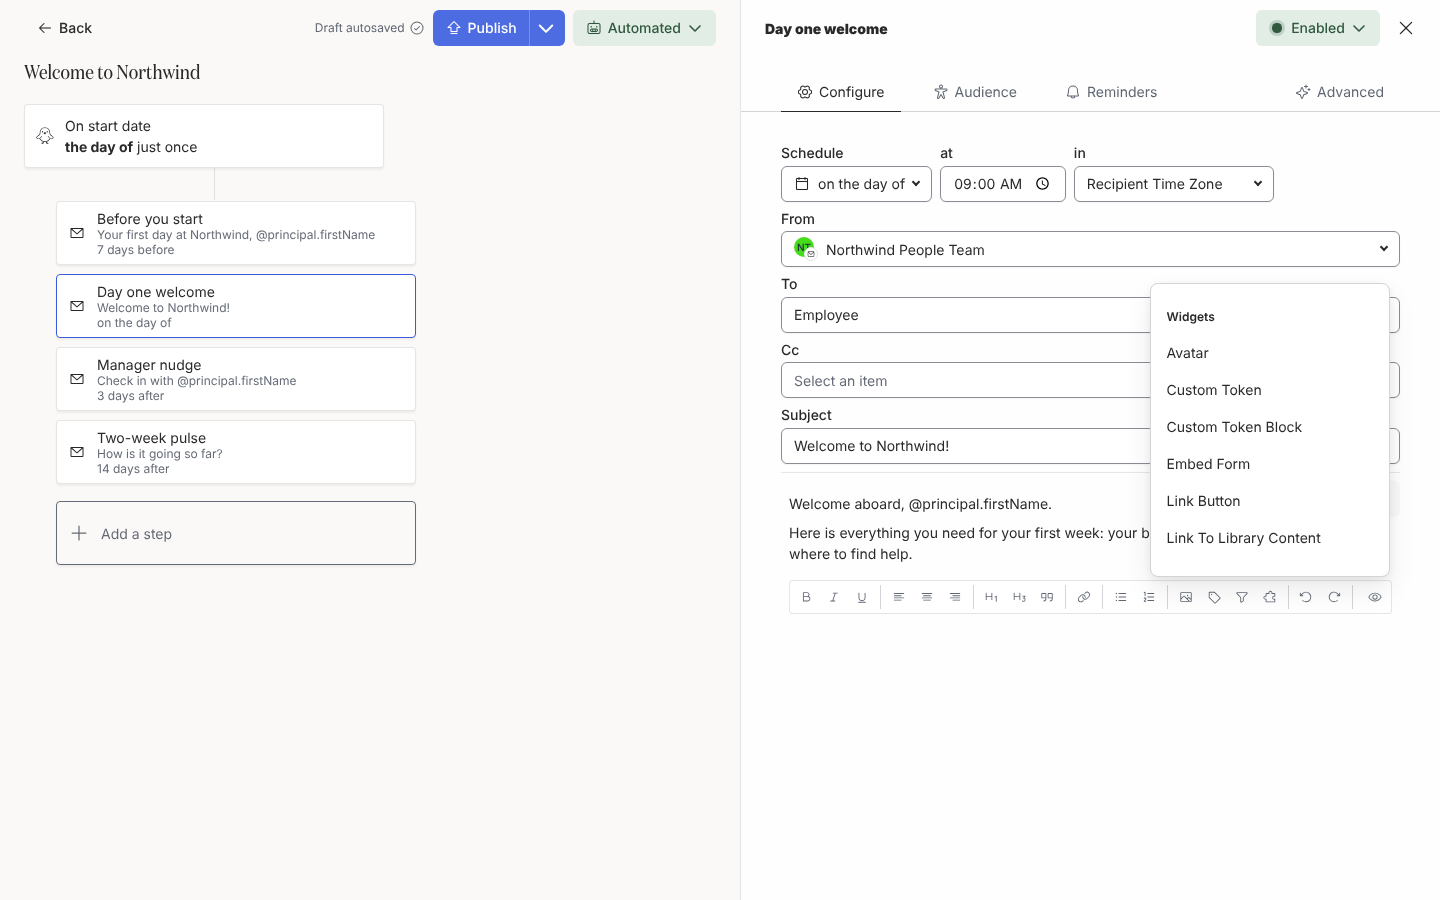Image resolution: width=1440 pixels, height=900 pixels.
Task: Open the 'on the day of' schedule dropdown
Action: 856,184
